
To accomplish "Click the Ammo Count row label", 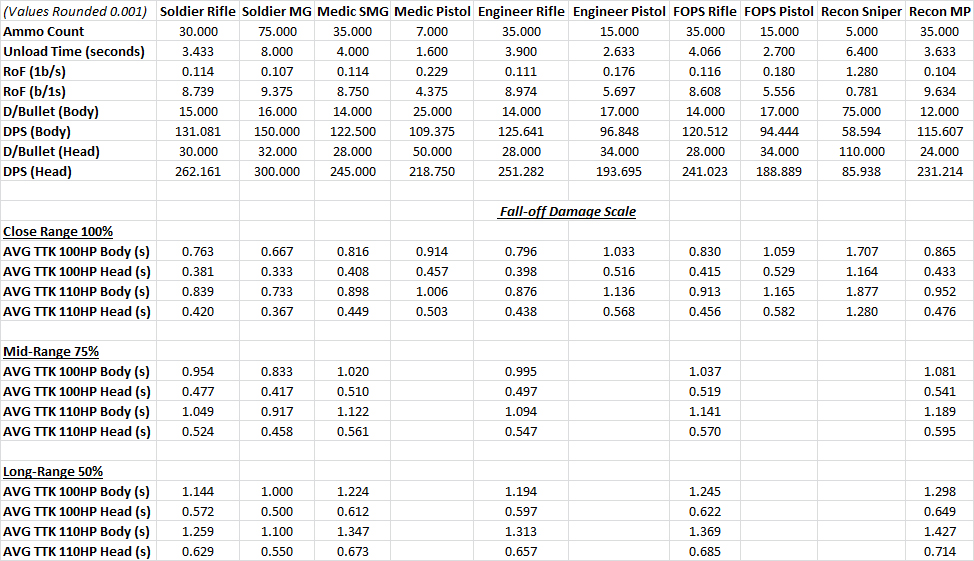I will pyautogui.click(x=44, y=32).
